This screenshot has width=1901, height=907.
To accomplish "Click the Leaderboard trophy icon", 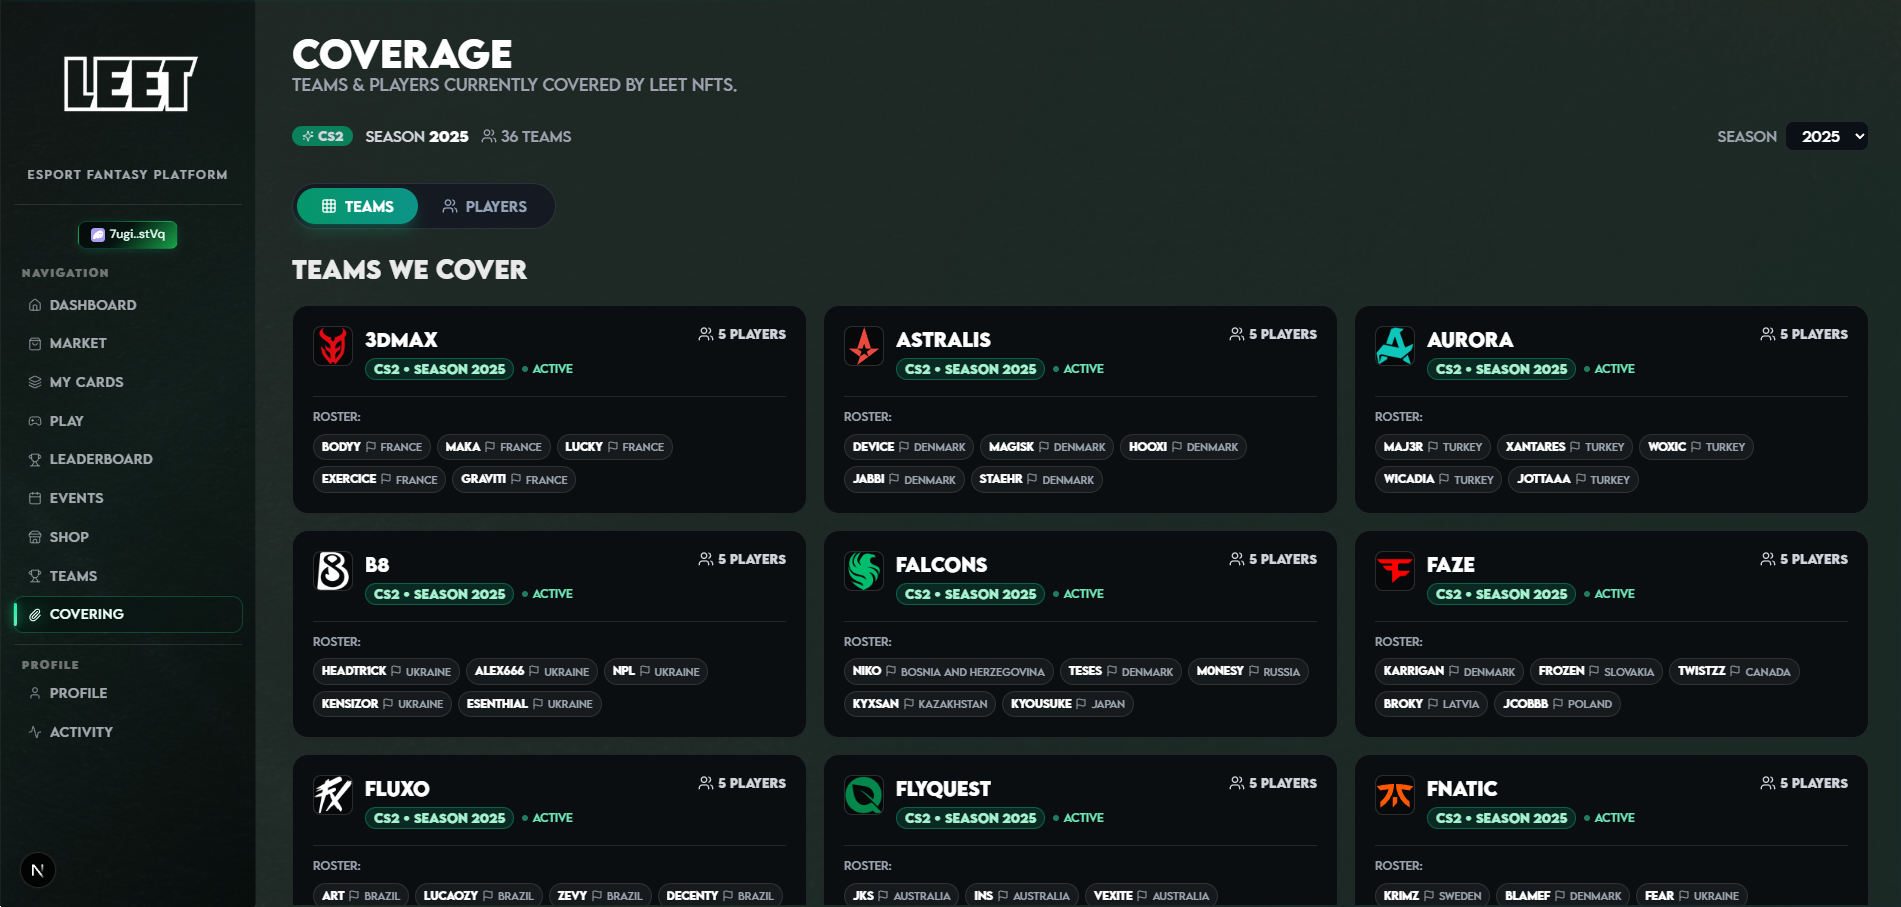I will 34,459.
